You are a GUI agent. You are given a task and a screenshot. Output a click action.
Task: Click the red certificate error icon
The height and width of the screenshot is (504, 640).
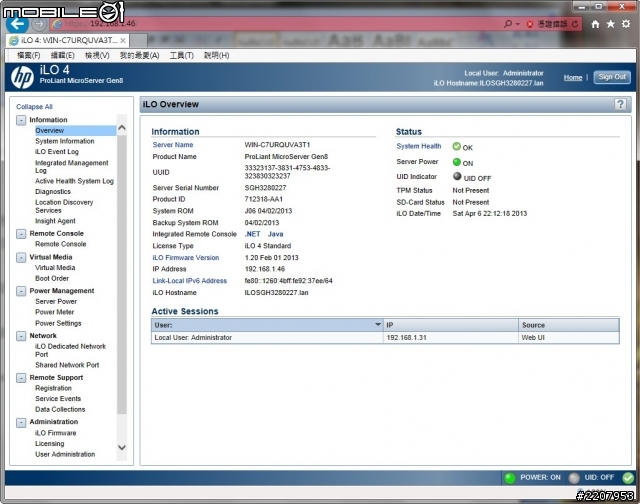[530, 24]
